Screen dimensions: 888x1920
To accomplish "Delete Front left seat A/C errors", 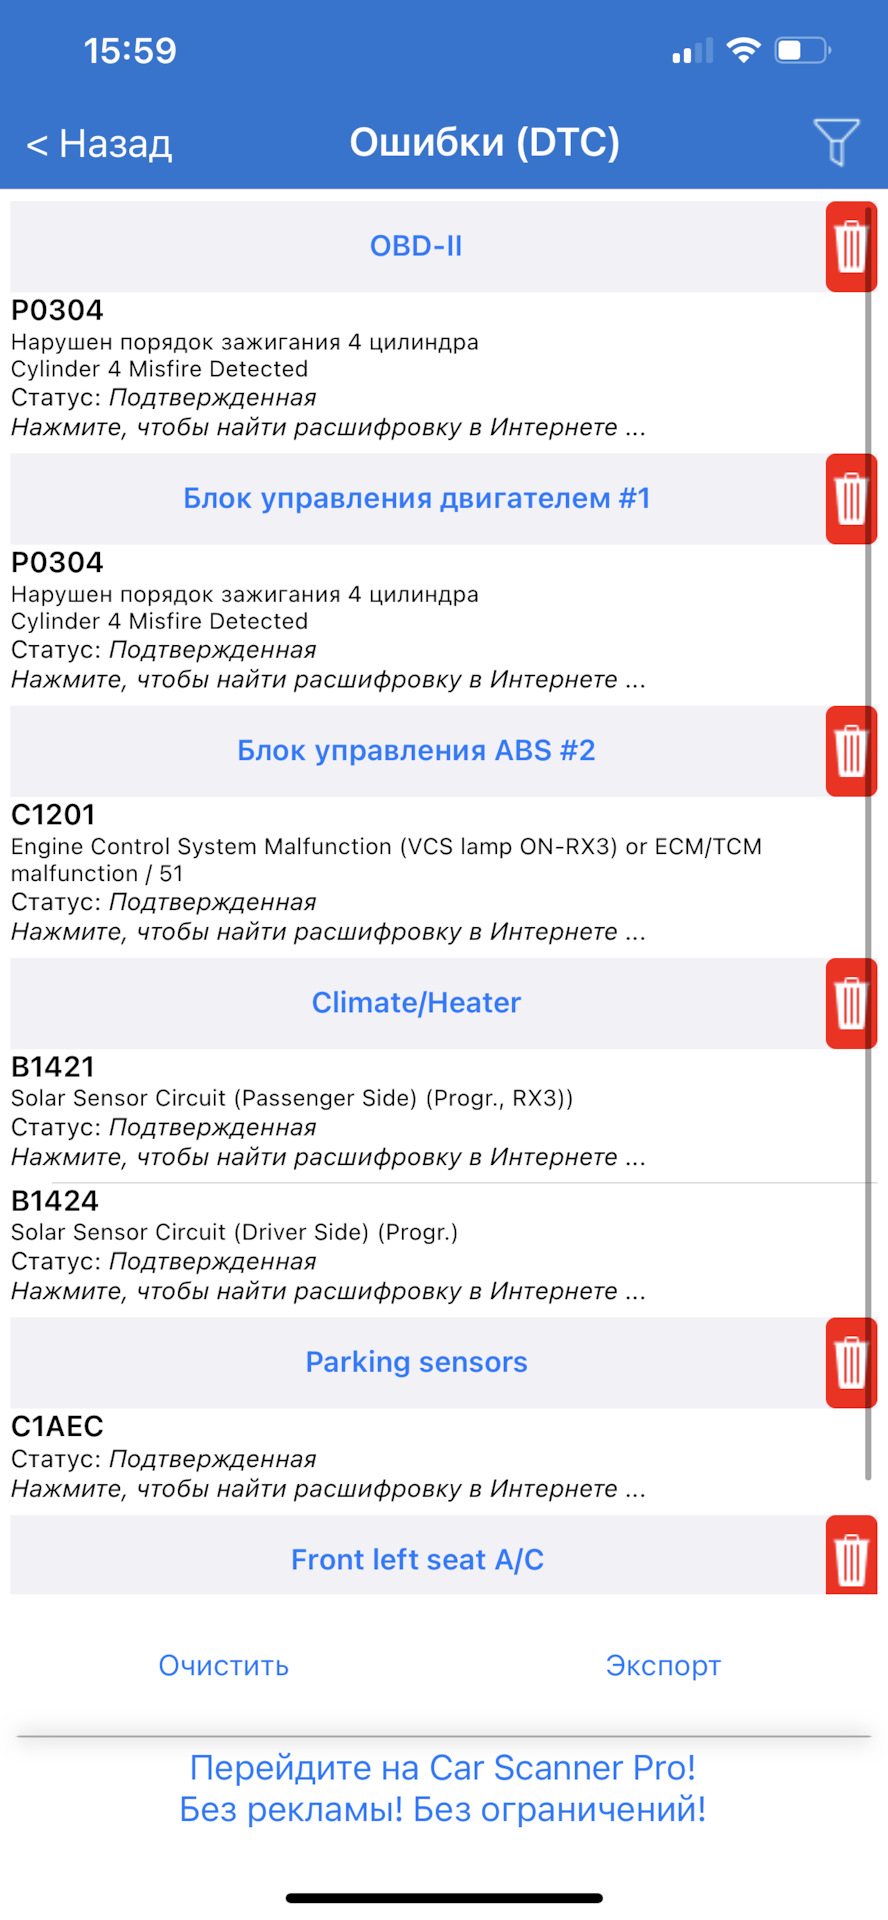I will tap(850, 1558).
